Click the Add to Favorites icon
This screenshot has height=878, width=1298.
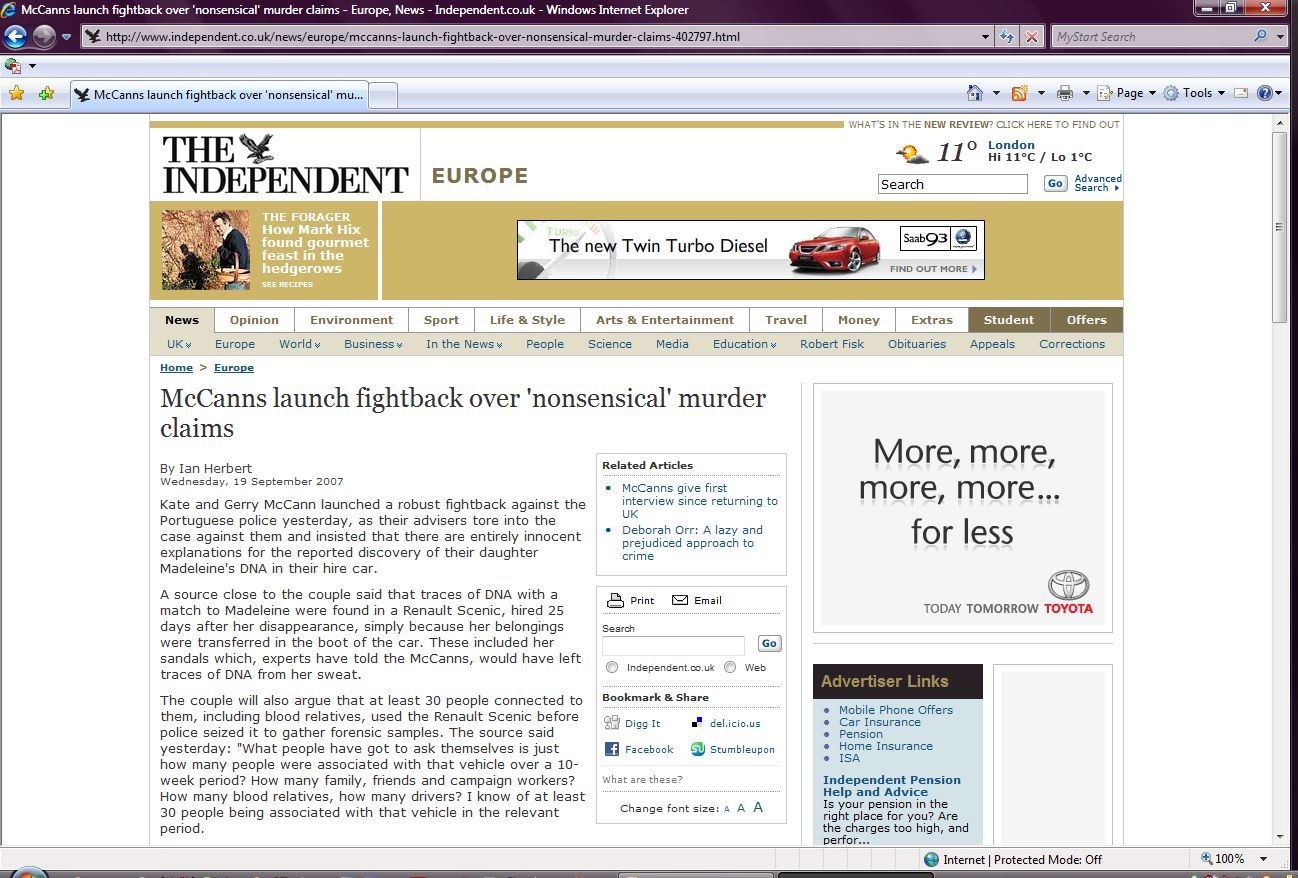click(46, 93)
